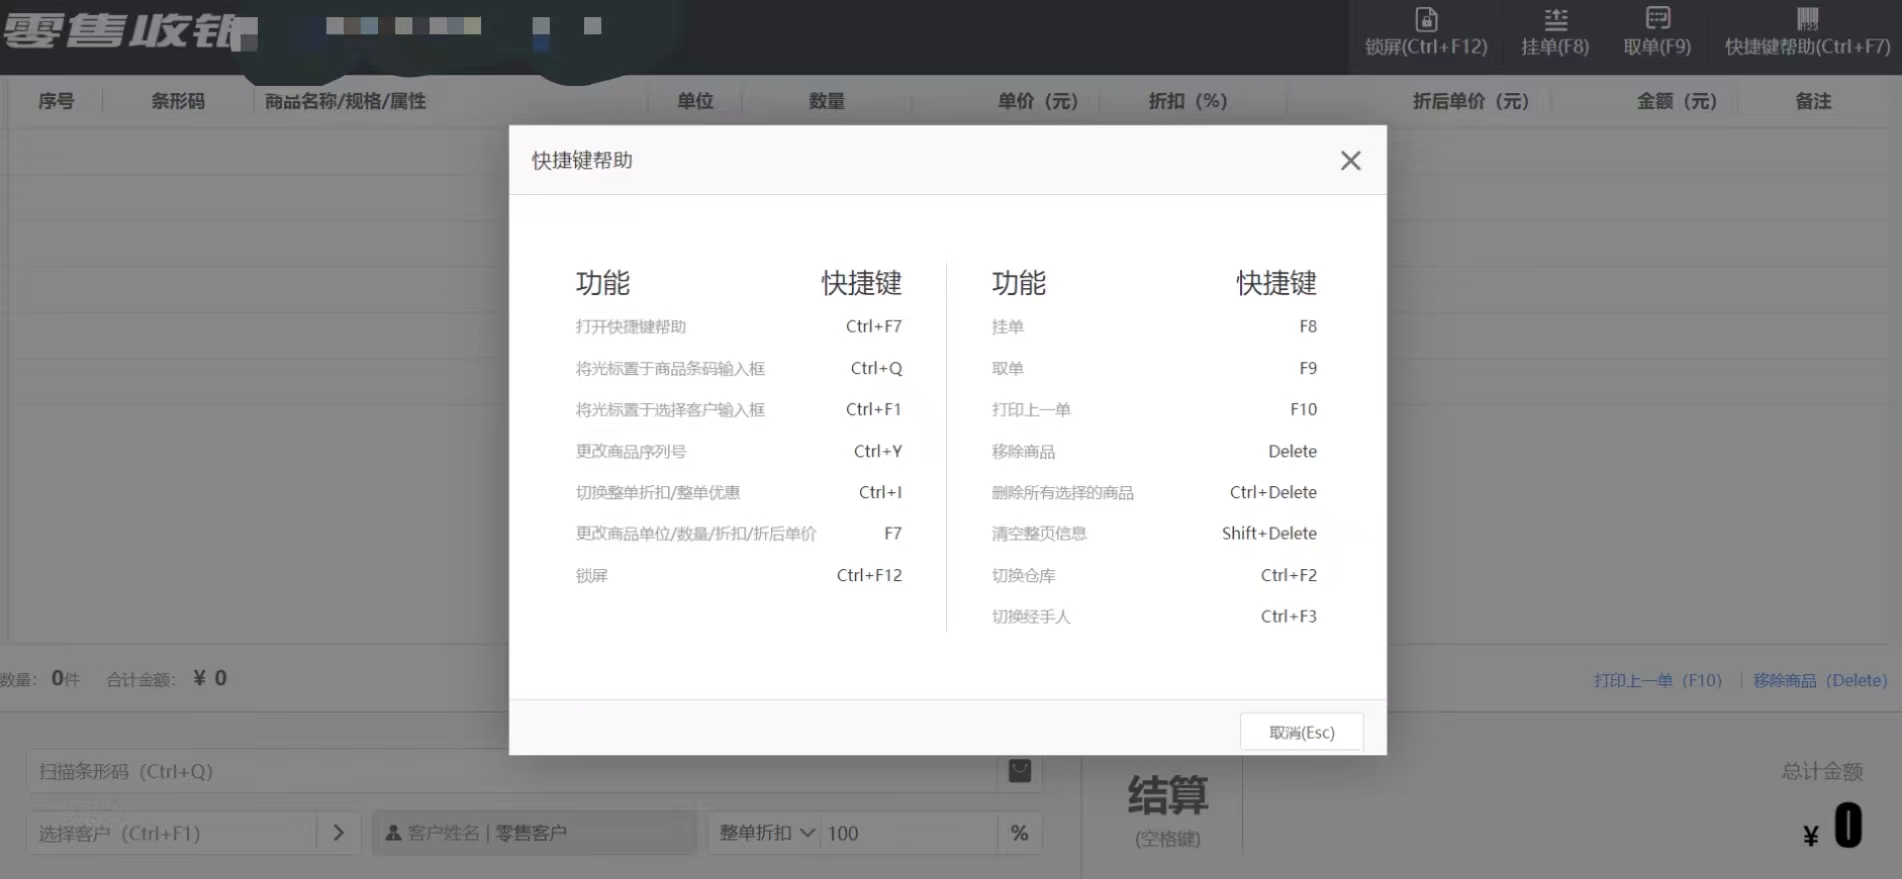The image size is (1902, 879).
Task: Click the 快捷键帮助 barcode icon in top bar
Action: tap(1807, 20)
